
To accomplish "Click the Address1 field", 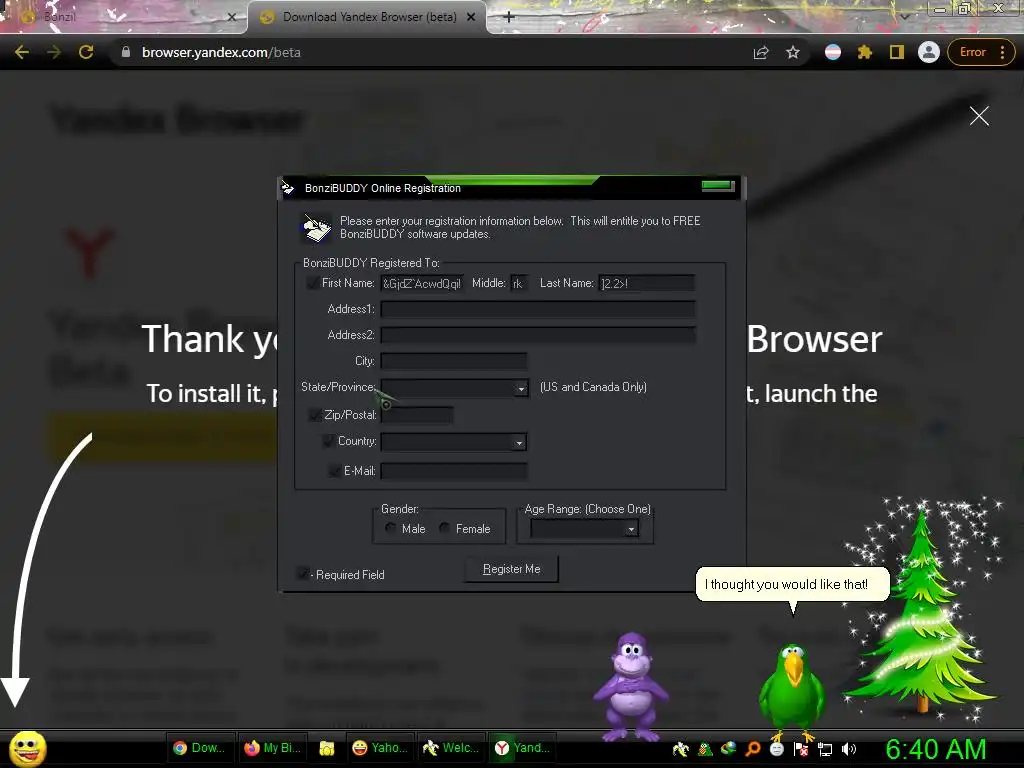I will pyautogui.click(x=538, y=309).
